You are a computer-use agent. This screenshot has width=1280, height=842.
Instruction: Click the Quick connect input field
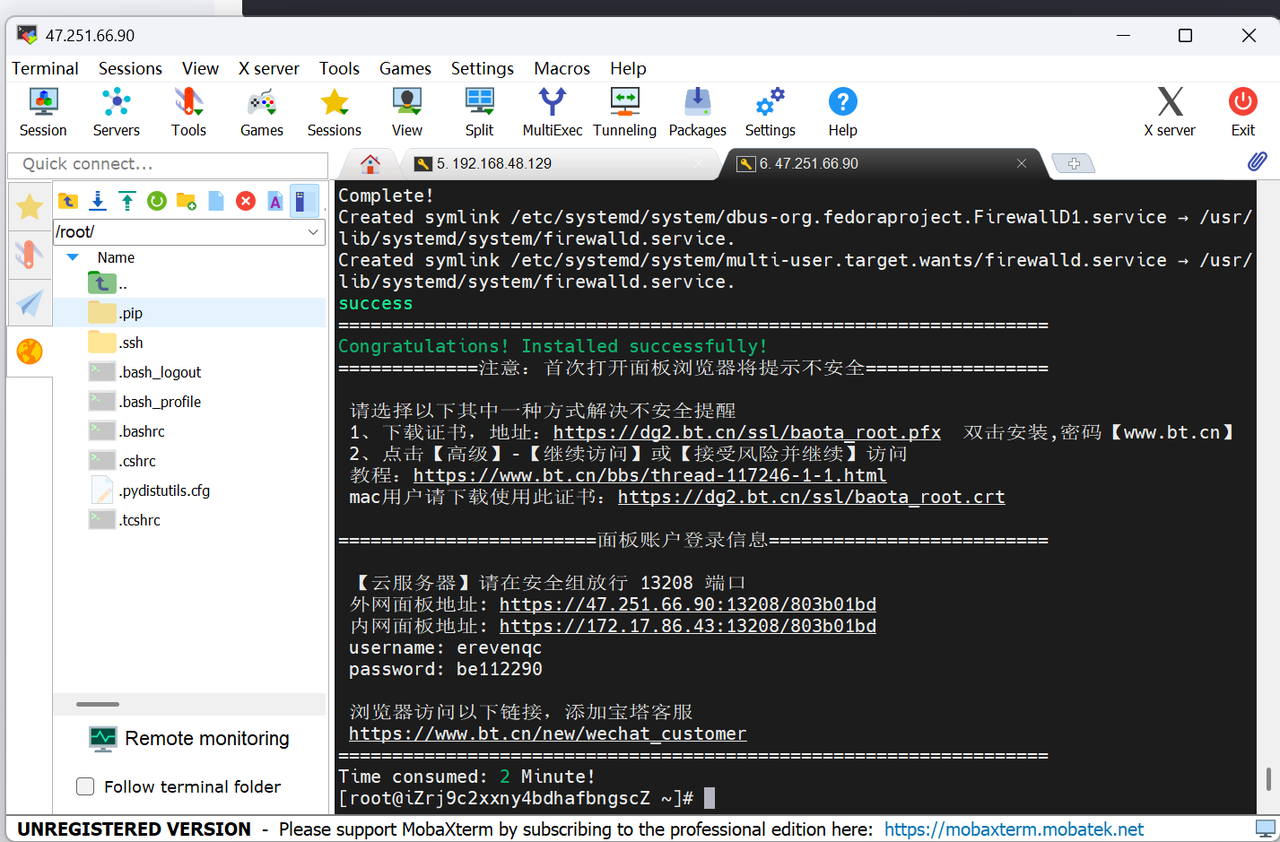click(x=168, y=164)
